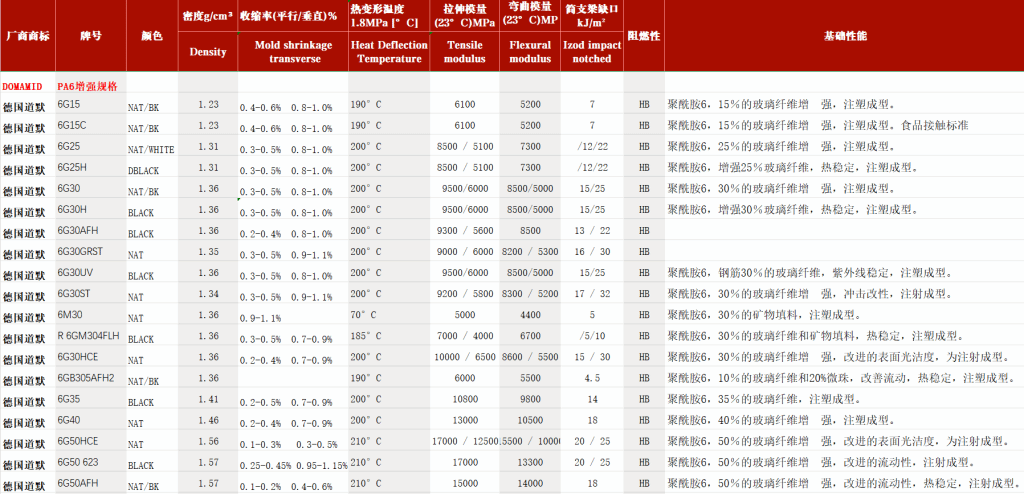Viewport: 1024px width, 494px height.
Task: Select the 厂商商标 header cell
Action: [27, 36]
